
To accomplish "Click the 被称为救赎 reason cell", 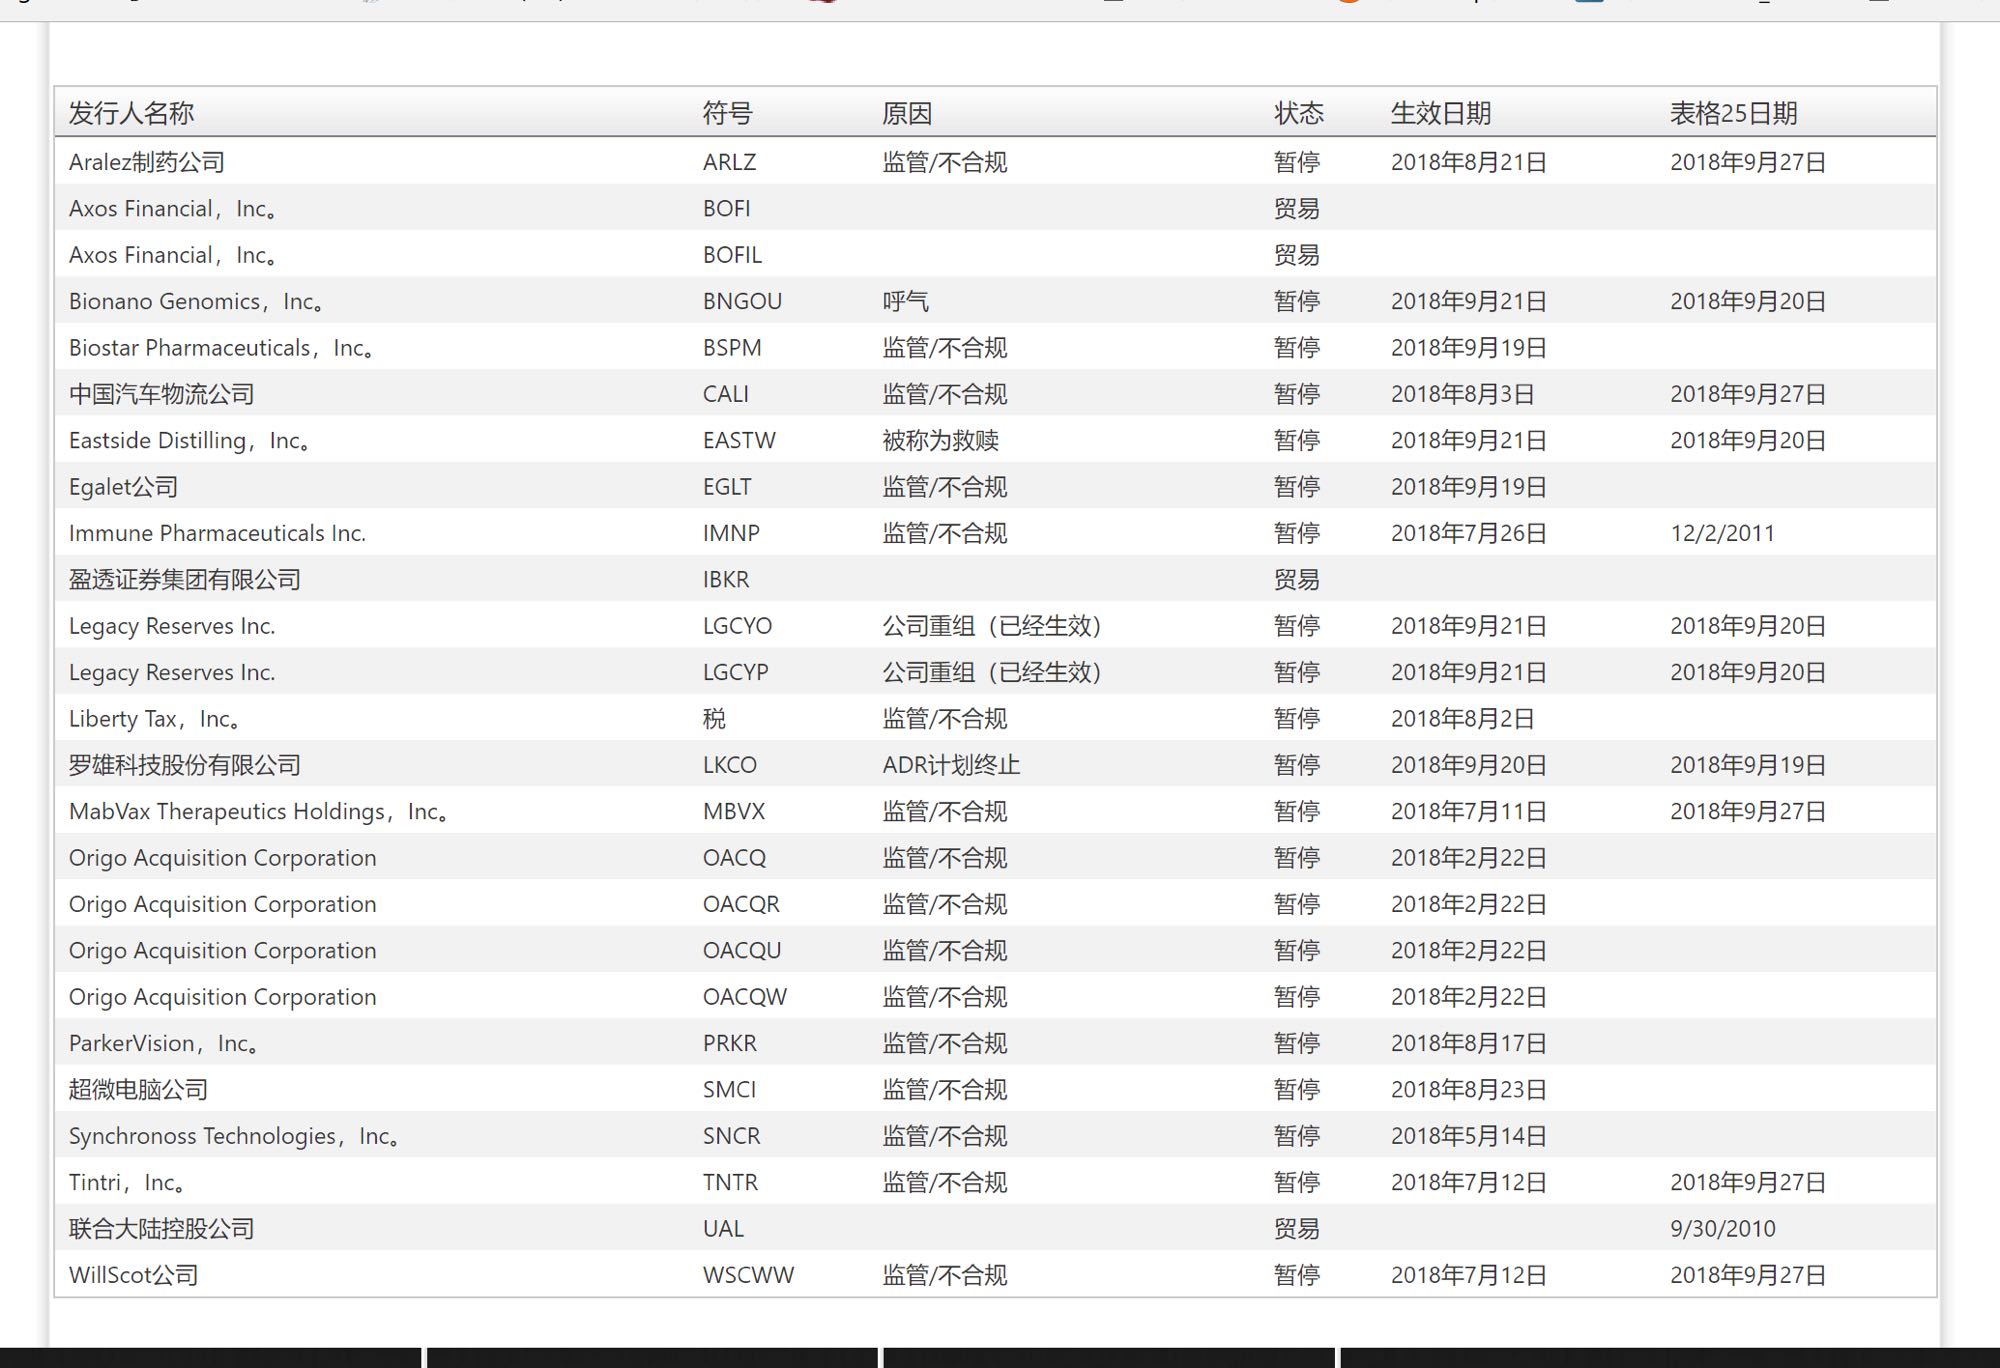I will click(940, 440).
